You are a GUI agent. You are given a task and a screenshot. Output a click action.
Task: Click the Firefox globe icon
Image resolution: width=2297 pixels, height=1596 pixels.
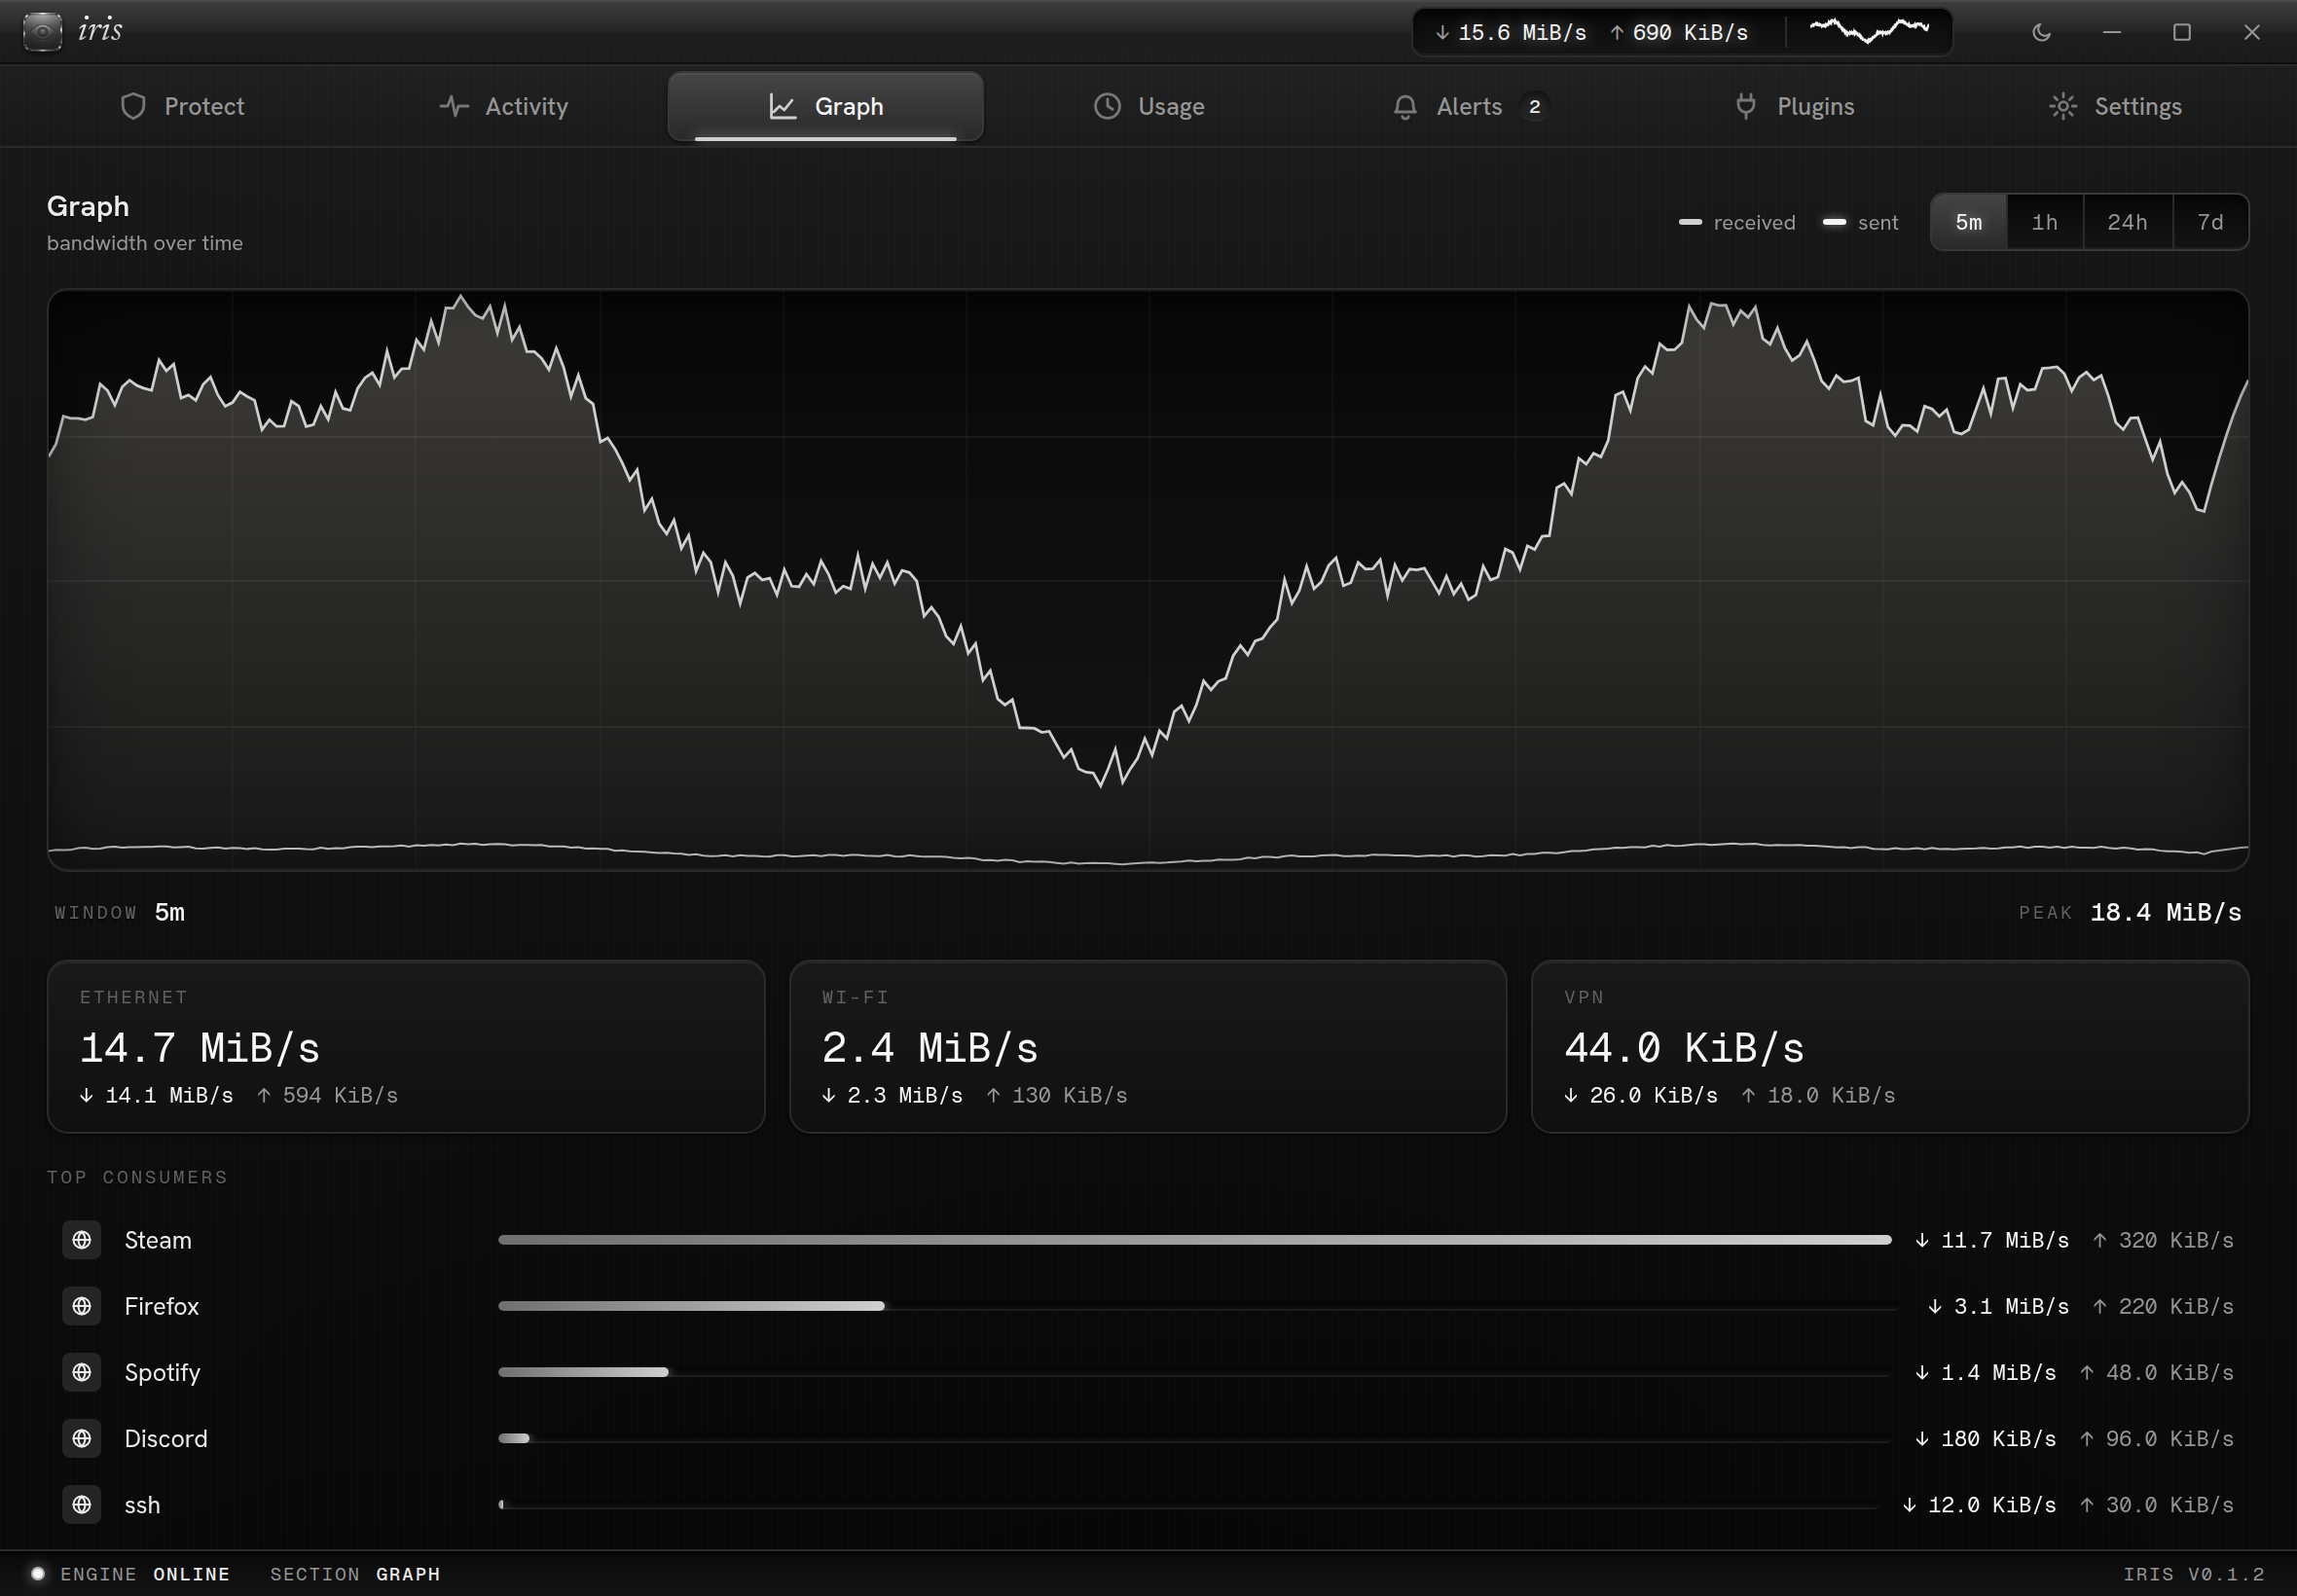[x=82, y=1306]
